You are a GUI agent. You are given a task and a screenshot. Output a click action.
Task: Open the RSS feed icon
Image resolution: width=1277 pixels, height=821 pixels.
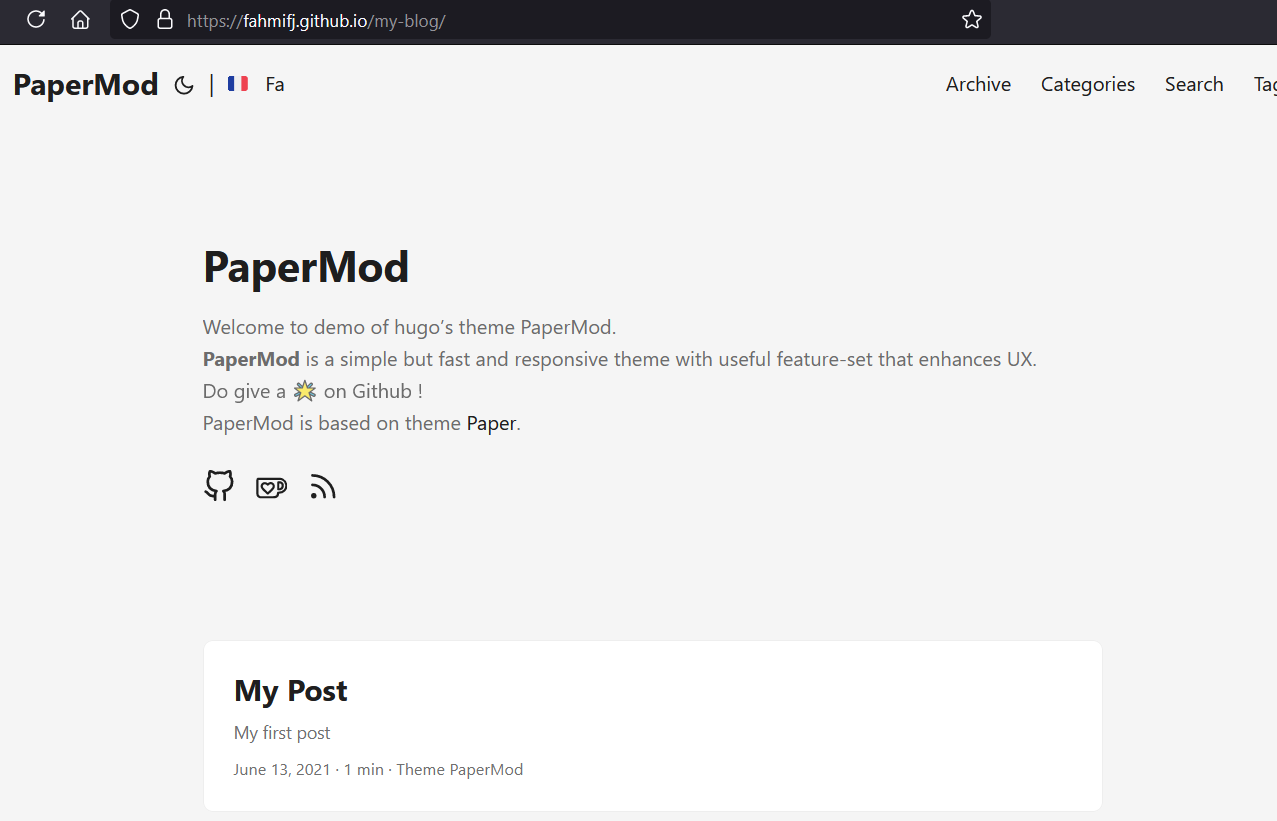point(322,487)
